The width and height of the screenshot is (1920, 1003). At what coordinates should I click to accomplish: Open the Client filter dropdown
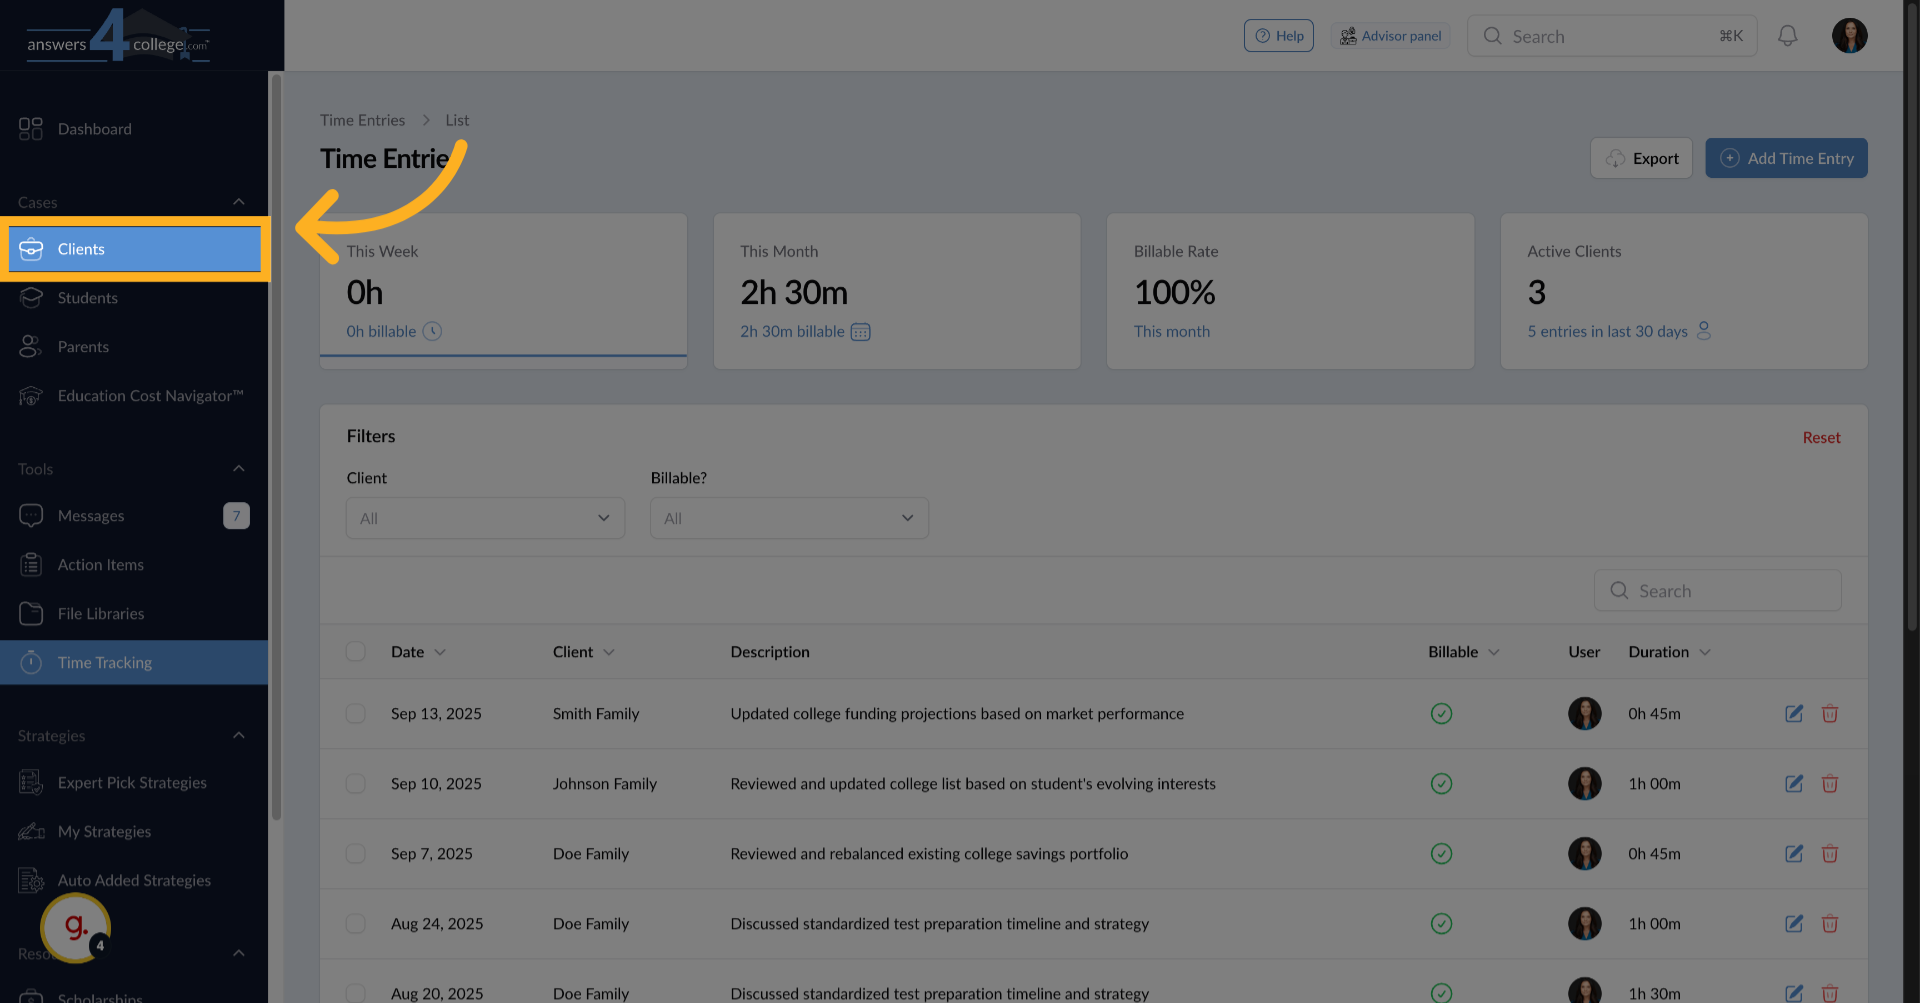(485, 518)
